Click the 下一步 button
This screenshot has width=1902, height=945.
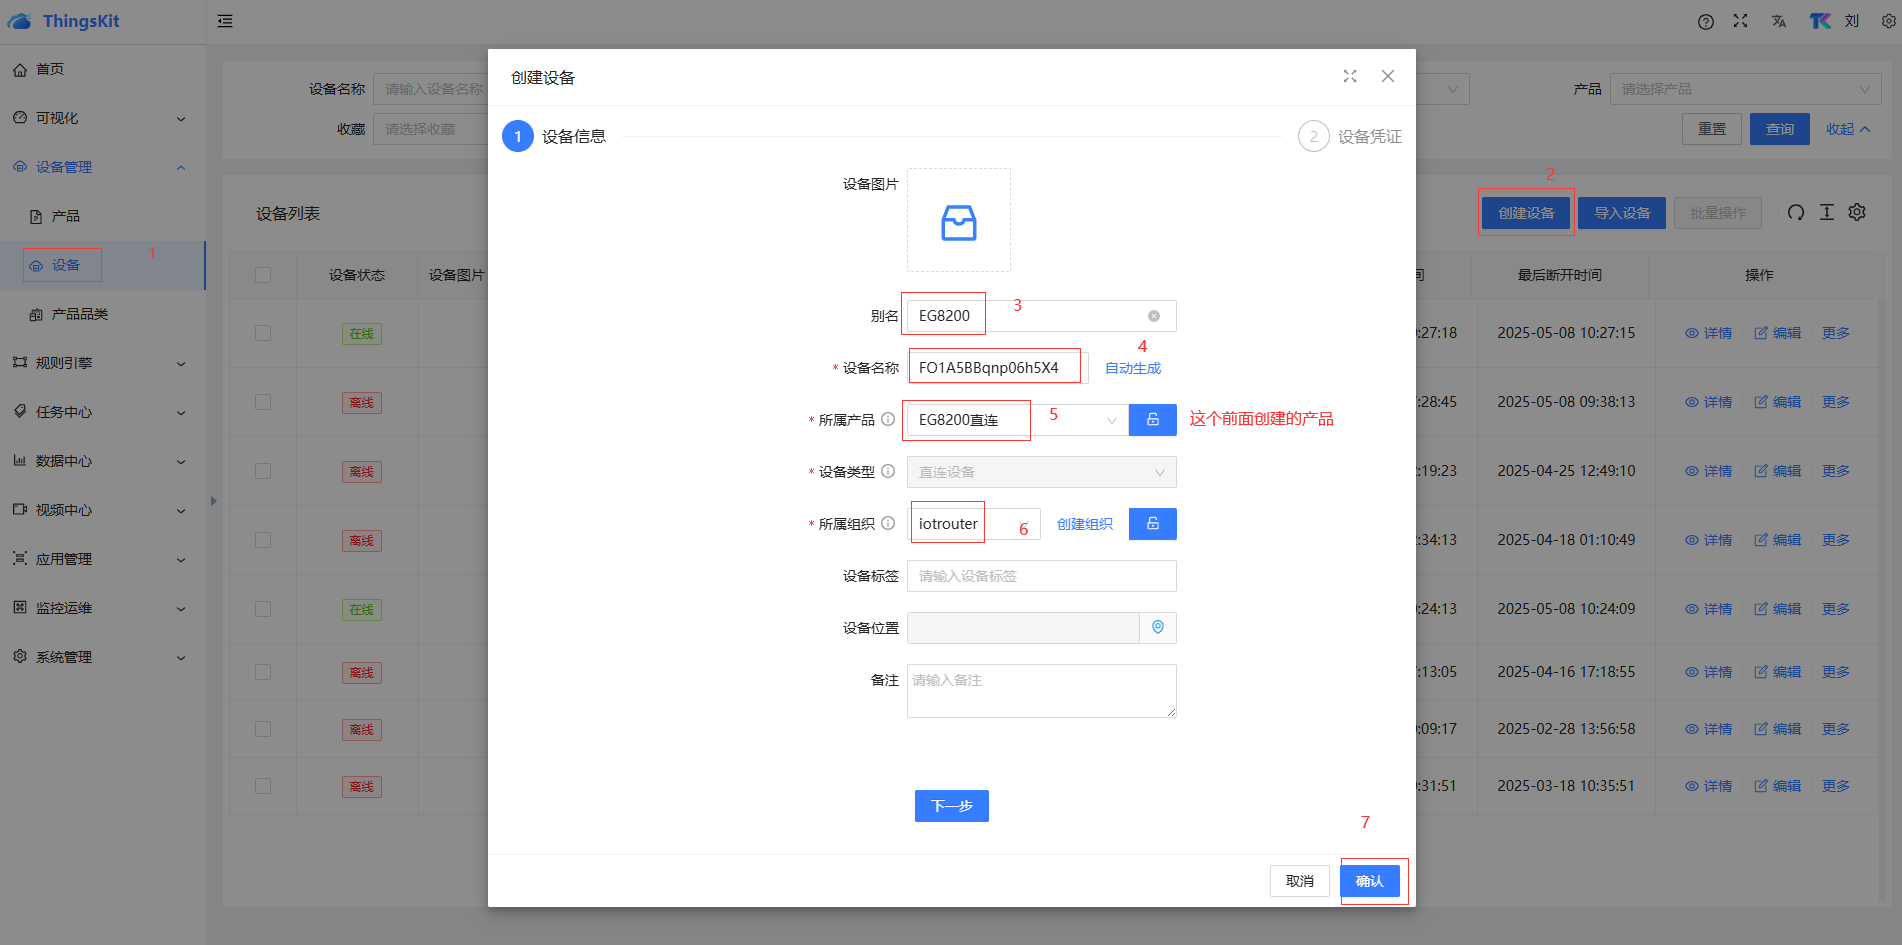[x=951, y=806]
